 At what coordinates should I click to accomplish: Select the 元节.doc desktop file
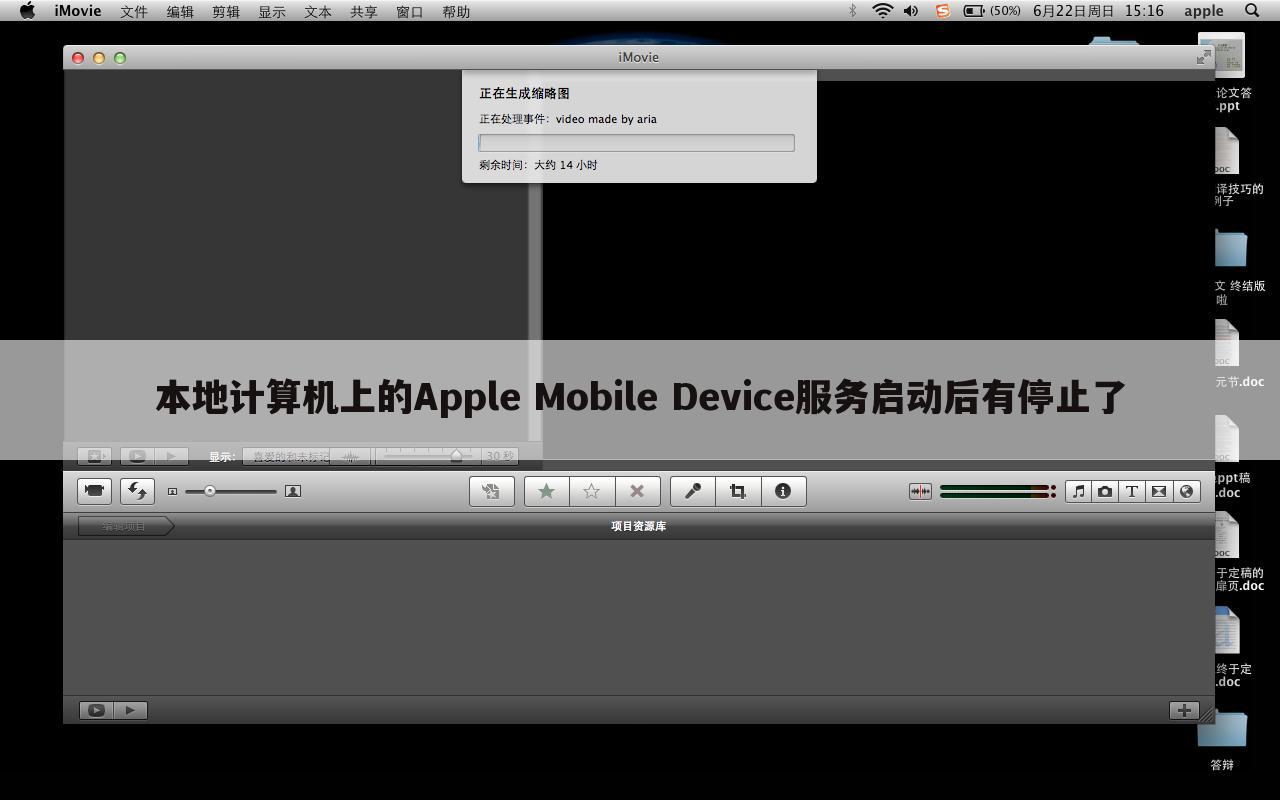(1238, 352)
